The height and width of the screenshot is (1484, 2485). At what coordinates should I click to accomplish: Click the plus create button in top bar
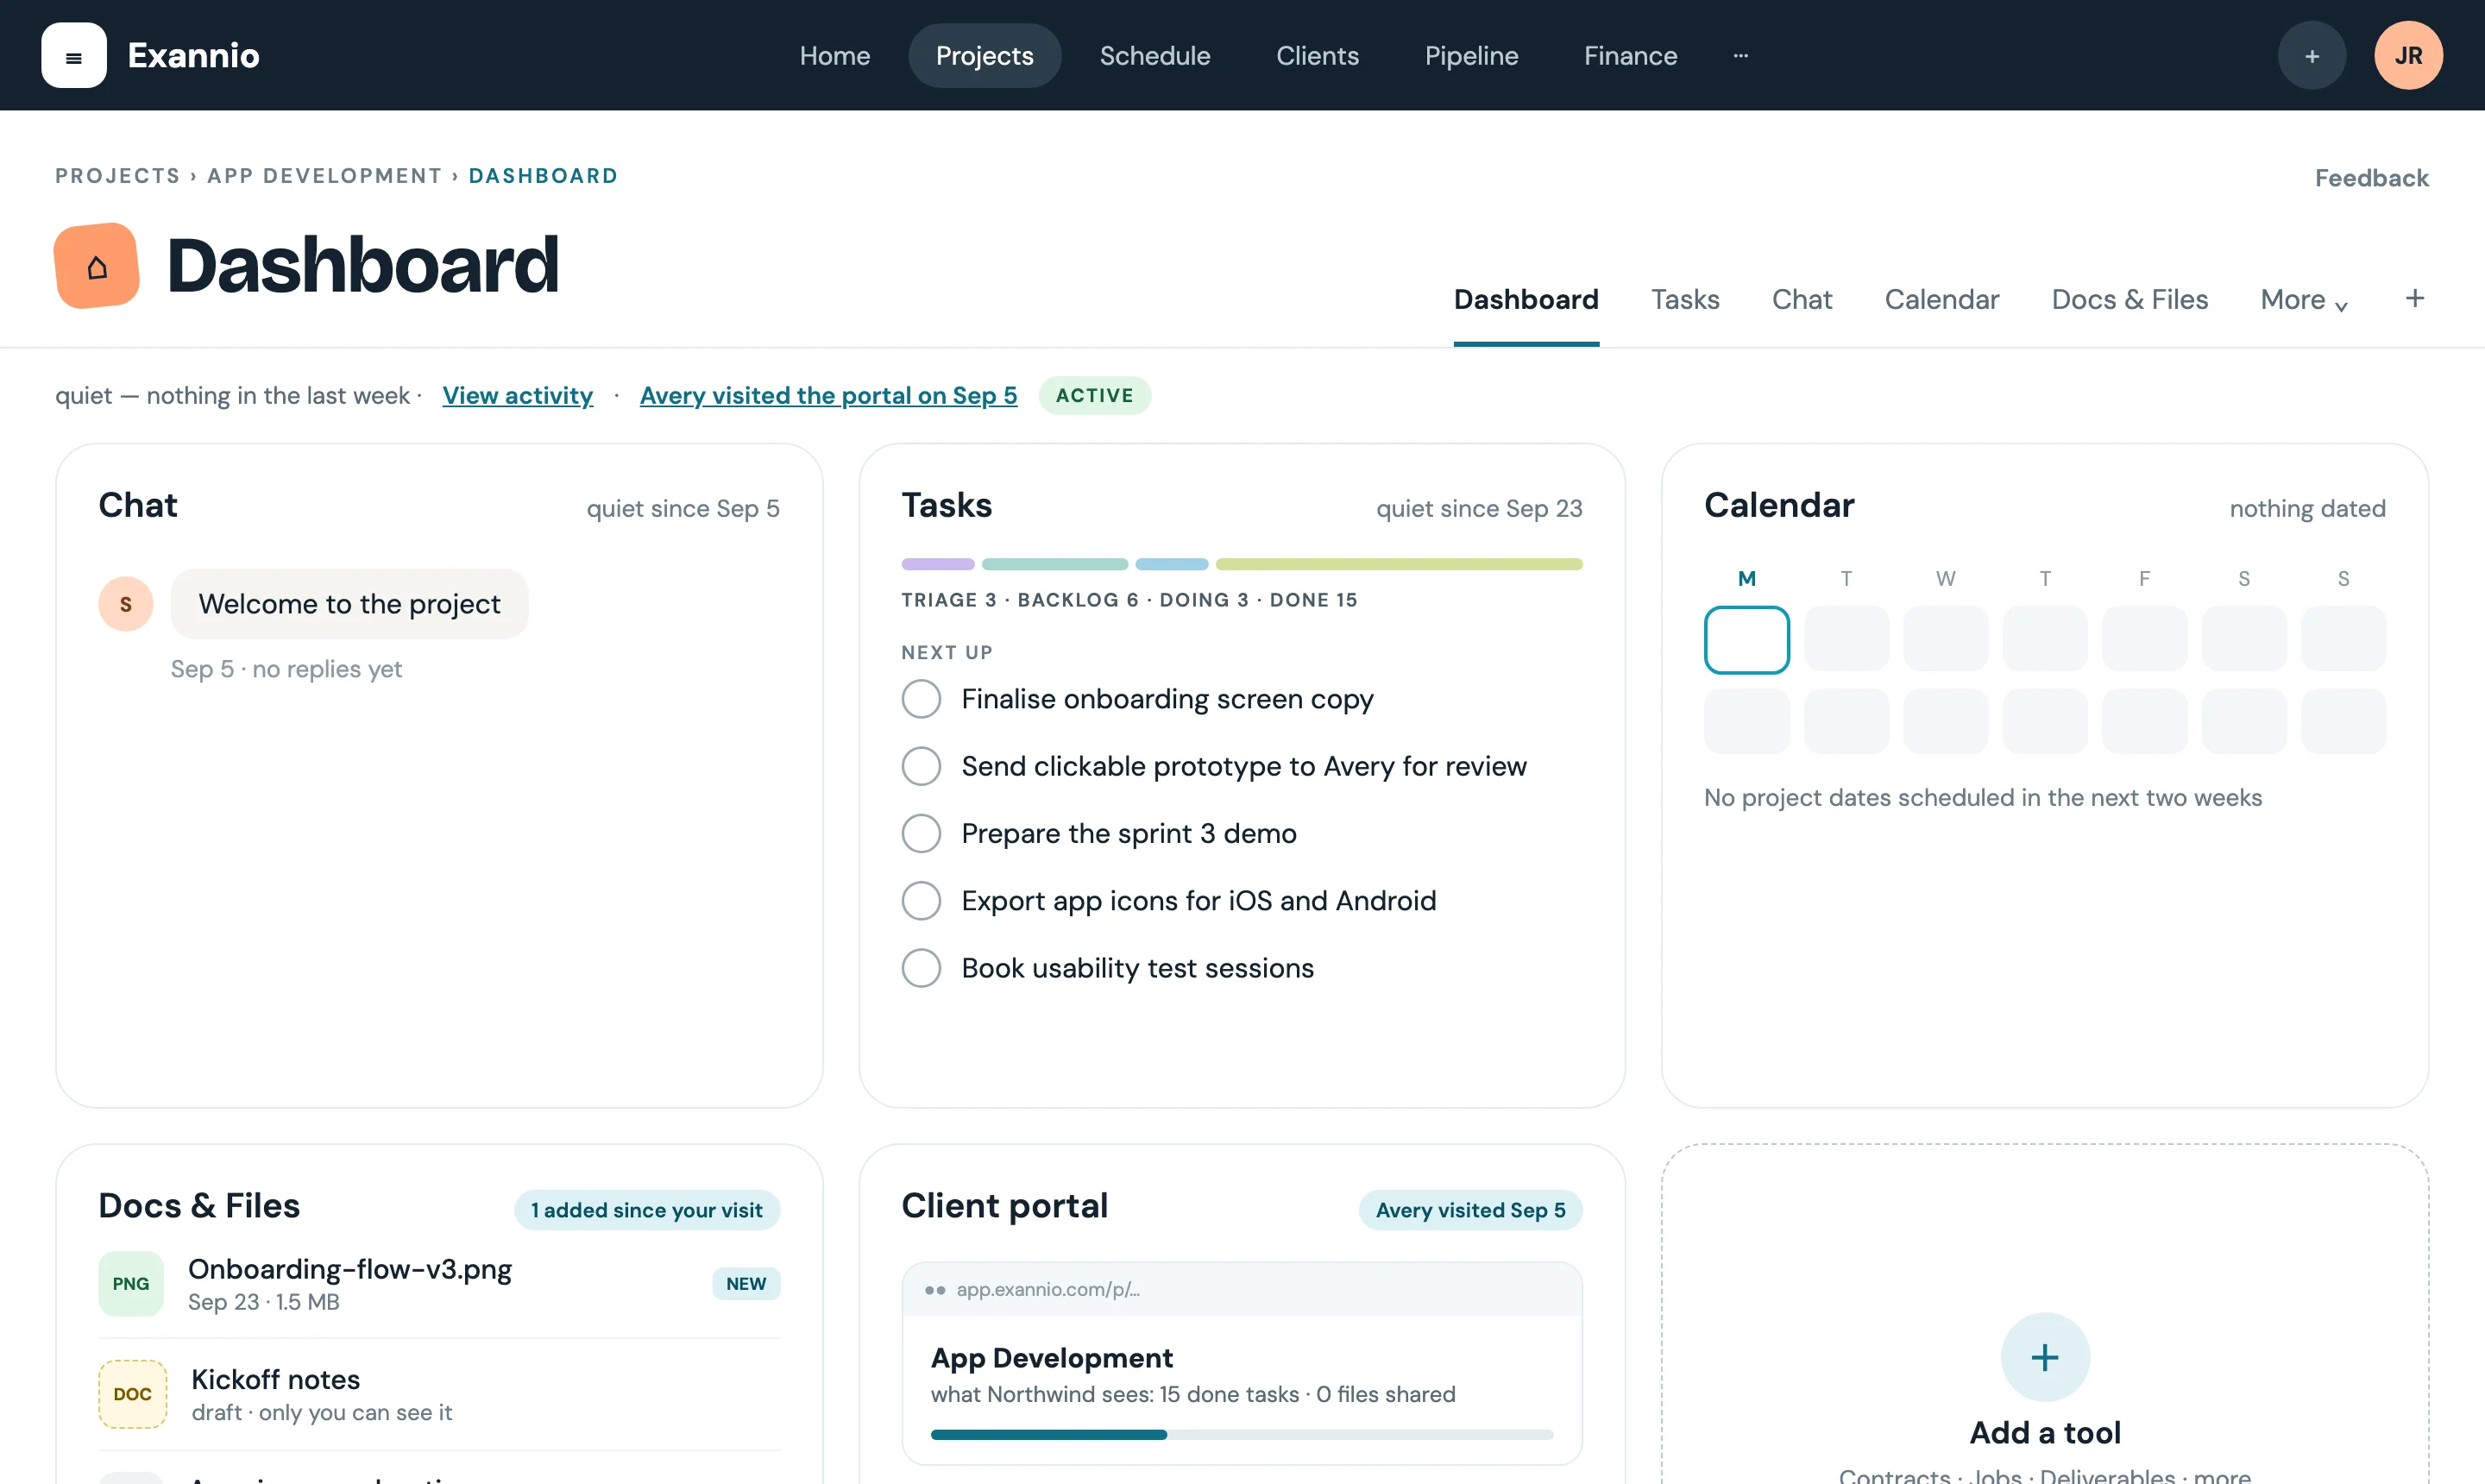[x=2311, y=56]
